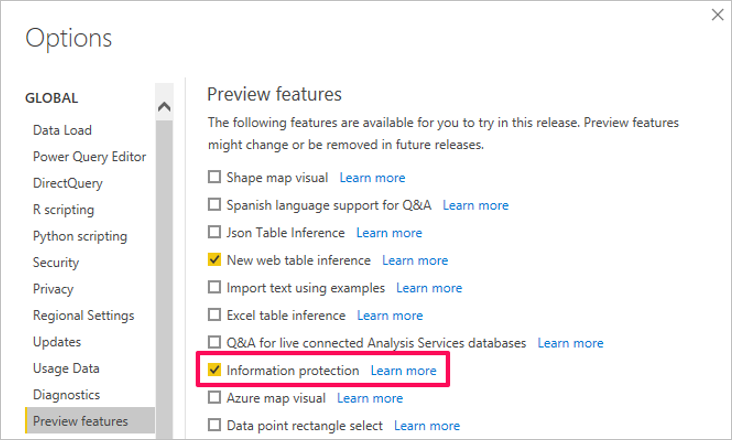Image resolution: width=732 pixels, height=440 pixels.
Task: Click the sidebar scroll-up arrow
Action: click(164, 107)
